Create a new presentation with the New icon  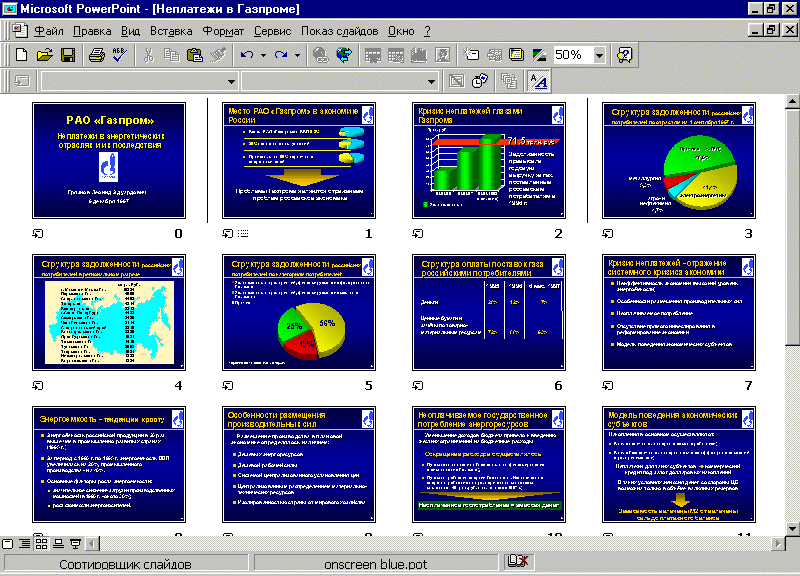coord(21,55)
